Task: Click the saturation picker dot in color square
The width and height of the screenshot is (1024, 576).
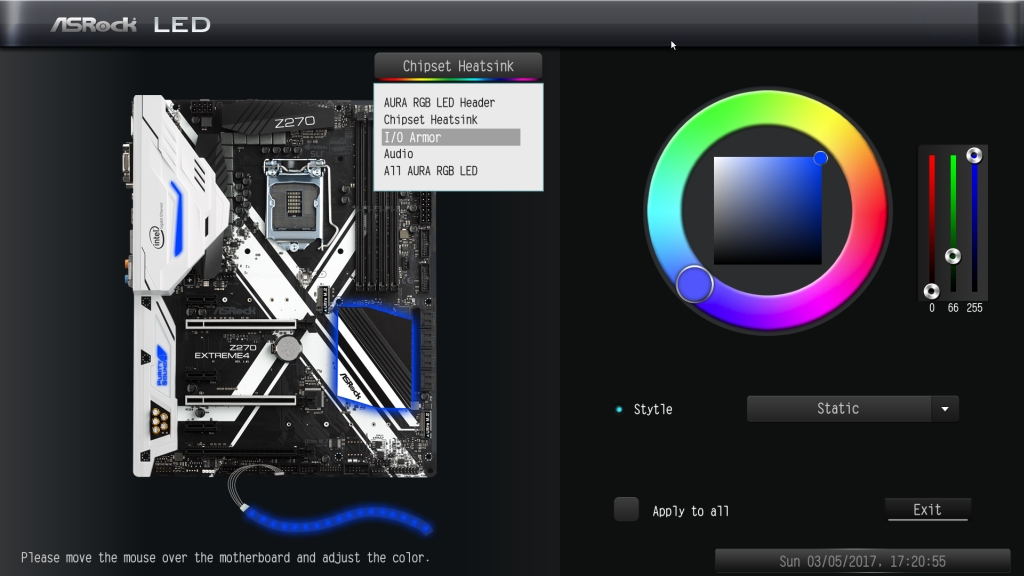Action: (820, 158)
